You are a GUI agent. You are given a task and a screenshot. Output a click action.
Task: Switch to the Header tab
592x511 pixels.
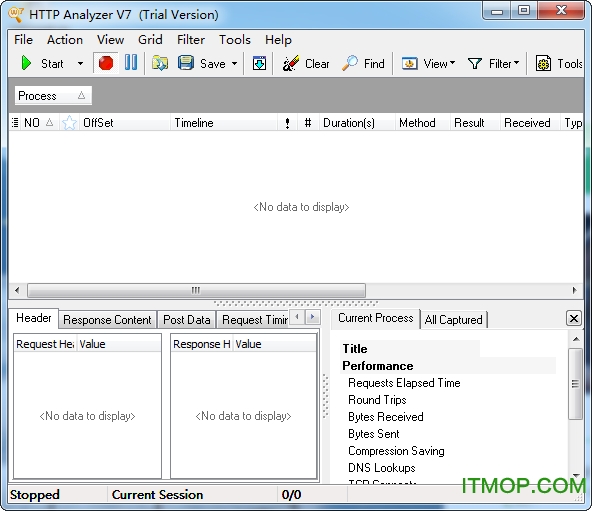tap(34, 318)
